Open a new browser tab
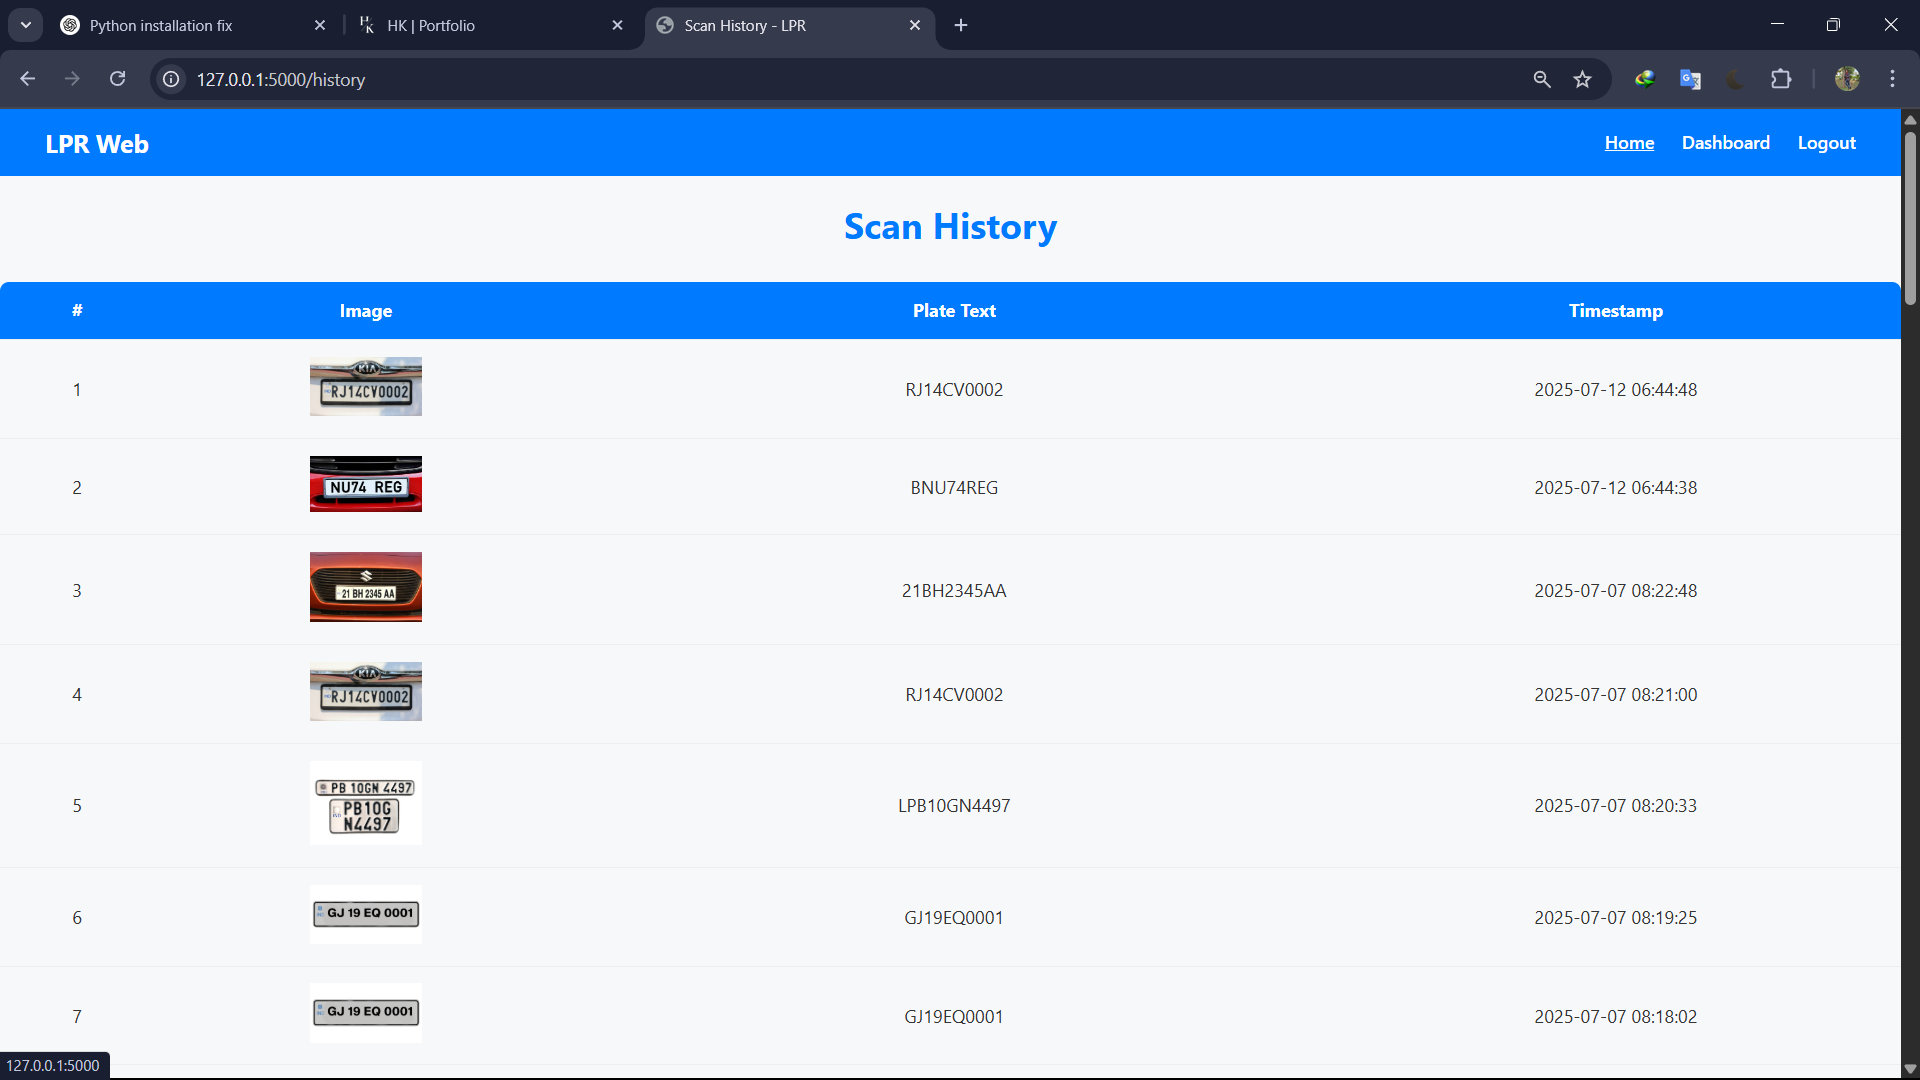The height and width of the screenshot is (1080, 1920). (961, 25)
